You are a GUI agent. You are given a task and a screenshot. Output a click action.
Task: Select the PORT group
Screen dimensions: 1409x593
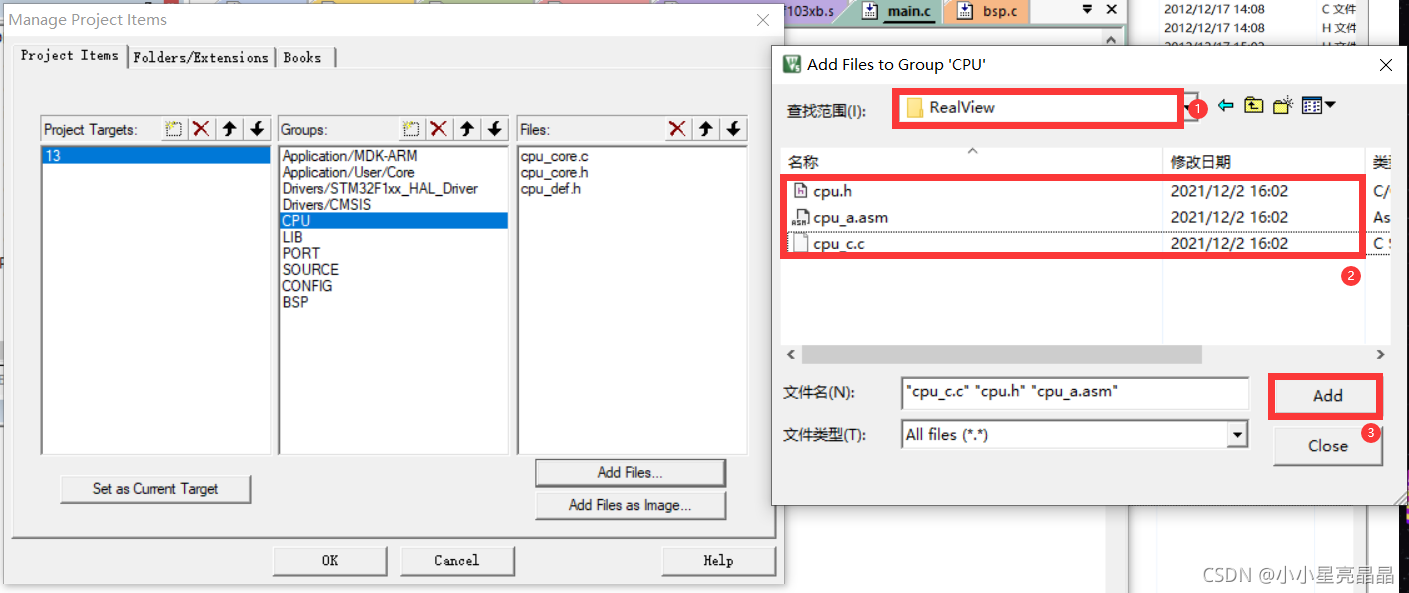click(301, 253)
